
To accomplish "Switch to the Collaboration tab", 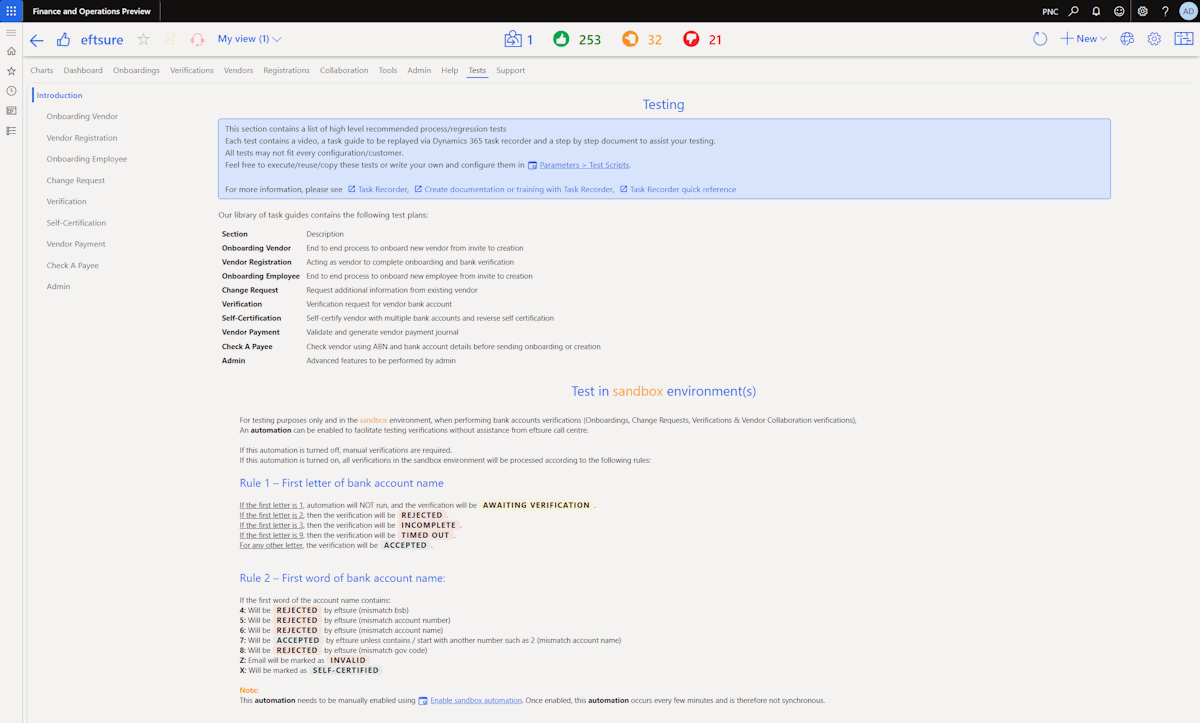I will (x=344, y=71).
